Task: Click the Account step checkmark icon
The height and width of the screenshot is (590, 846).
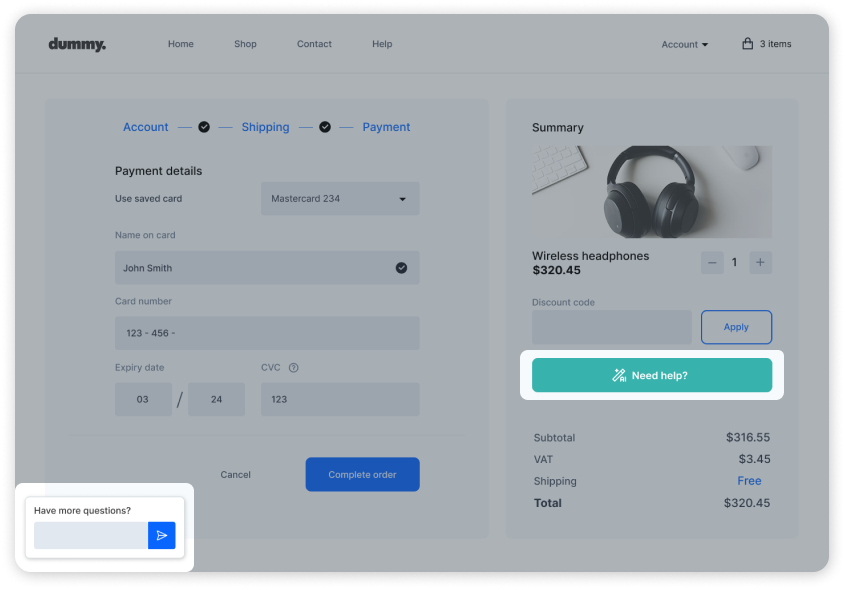Action: coord(204,127)
